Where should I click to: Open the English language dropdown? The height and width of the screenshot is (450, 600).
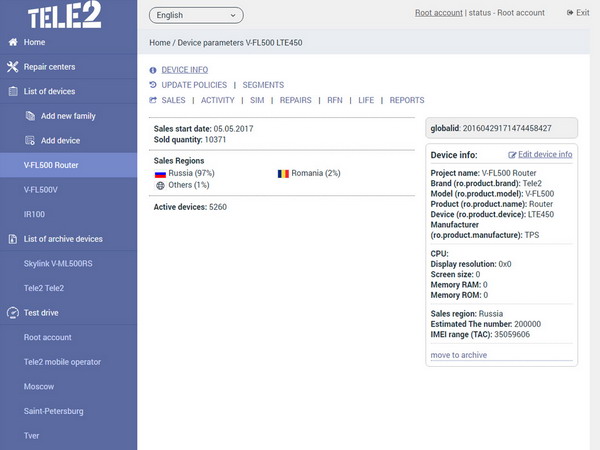coord(196,15)
